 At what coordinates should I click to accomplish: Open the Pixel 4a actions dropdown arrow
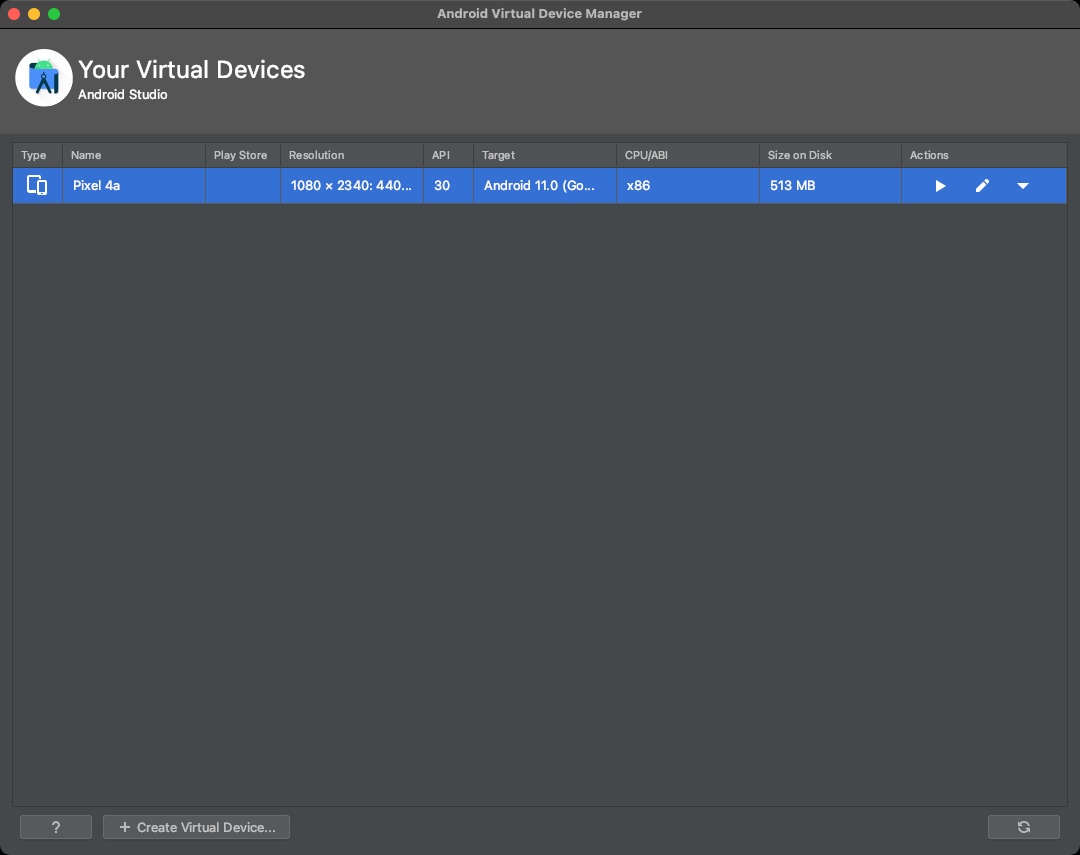click(1023, 186)
